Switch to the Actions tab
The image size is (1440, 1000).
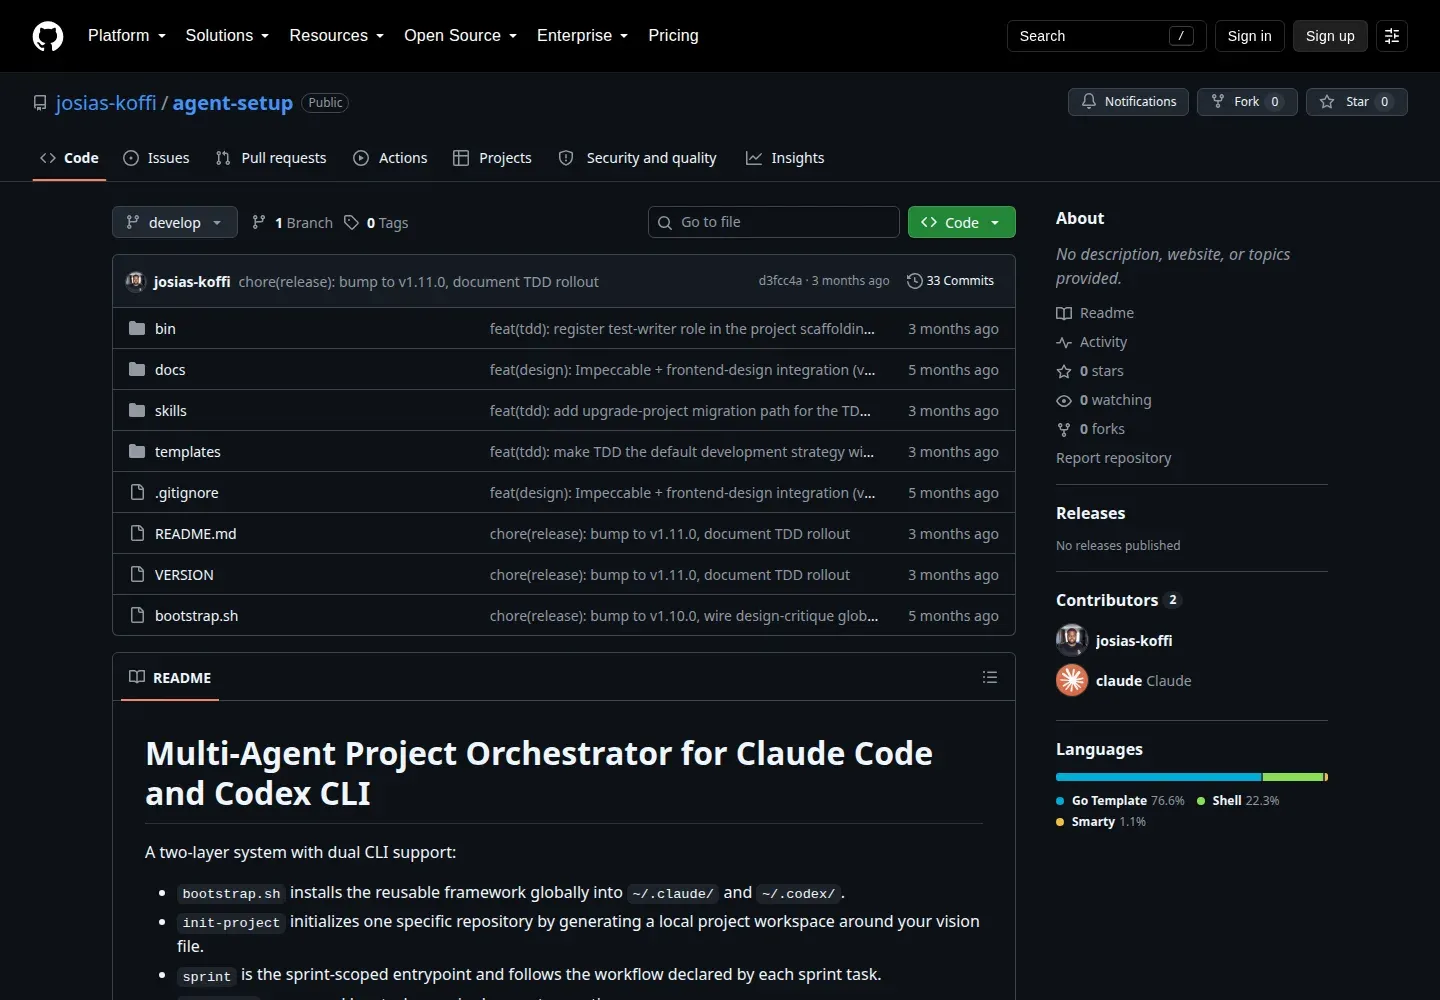click(x=390, y=158)
